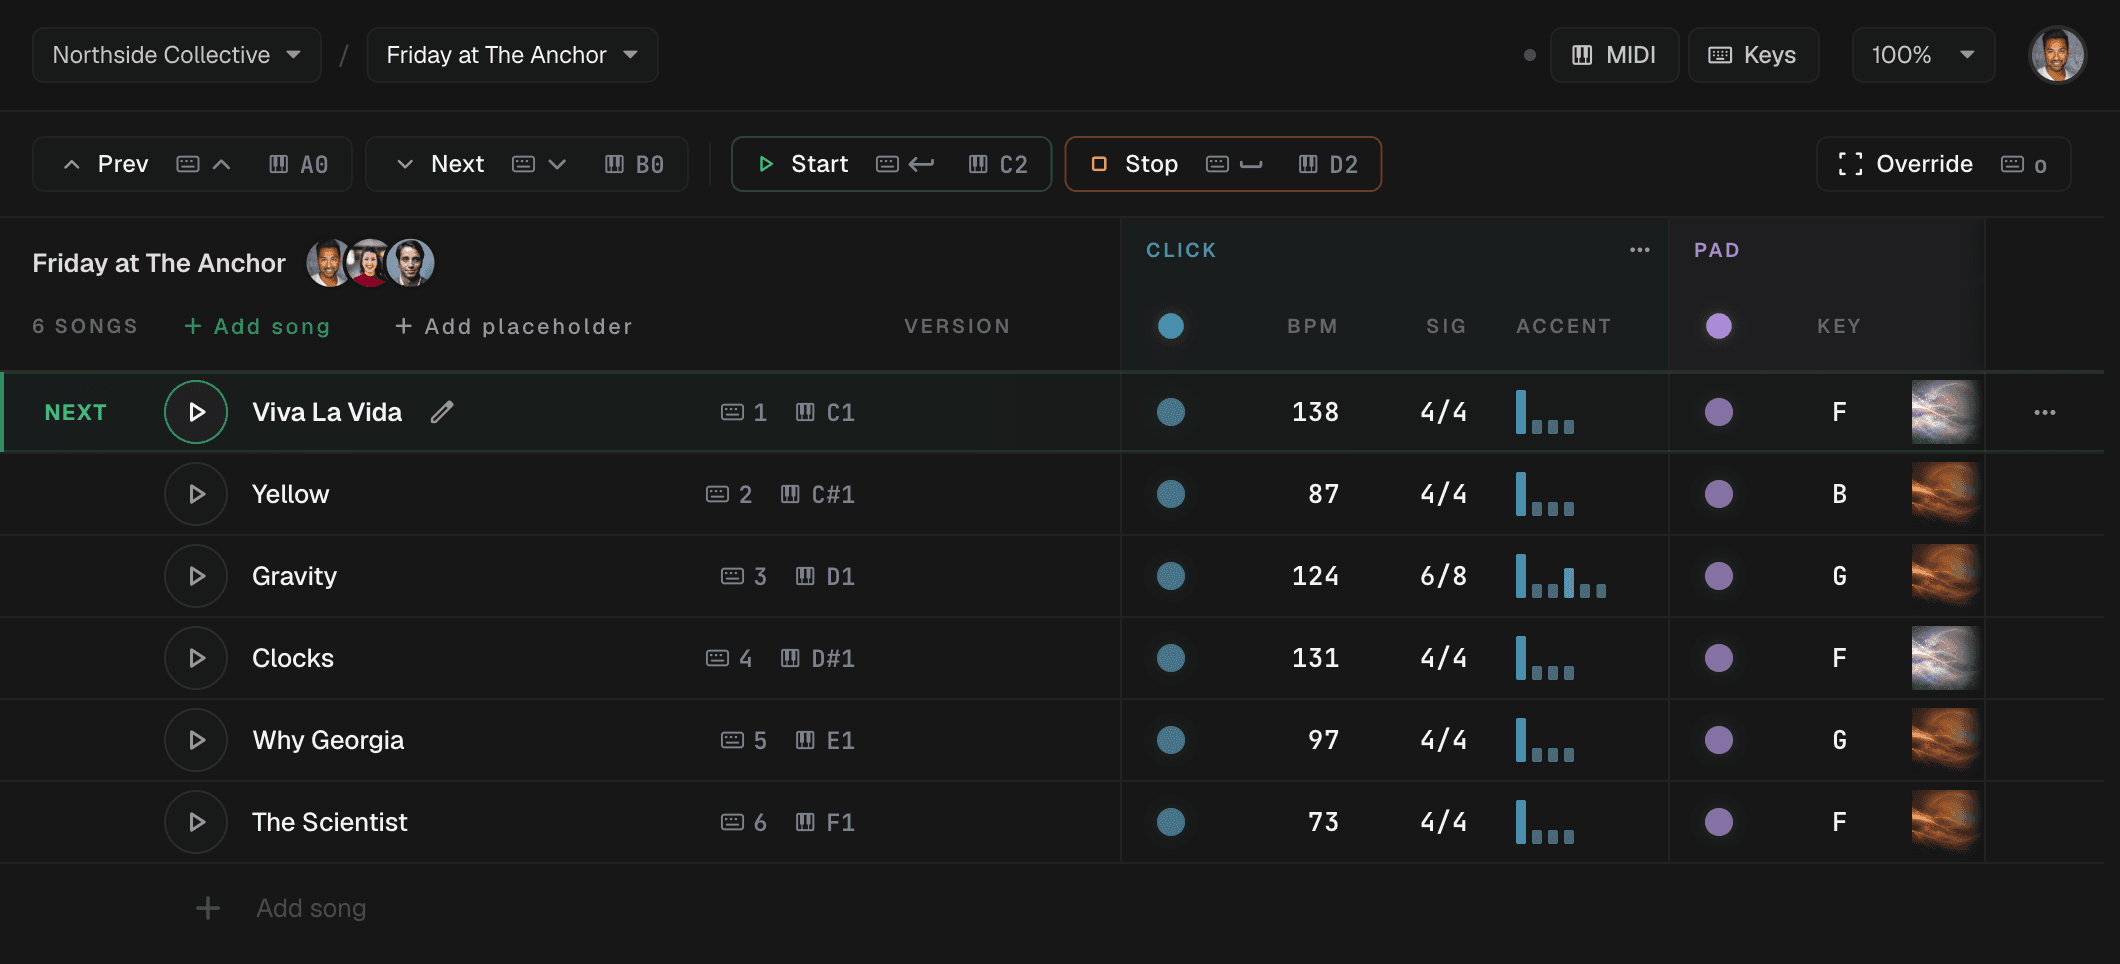The height and width of the screenshot is (964, 2120).
Task: Toggle pad for all songs in header
Action: 1719,326
